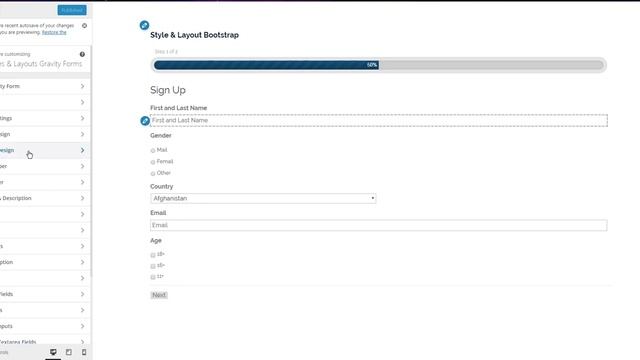
Task: Click the 'Style & Layout Bootstrap' page title
Action: (x=194, y=35)
